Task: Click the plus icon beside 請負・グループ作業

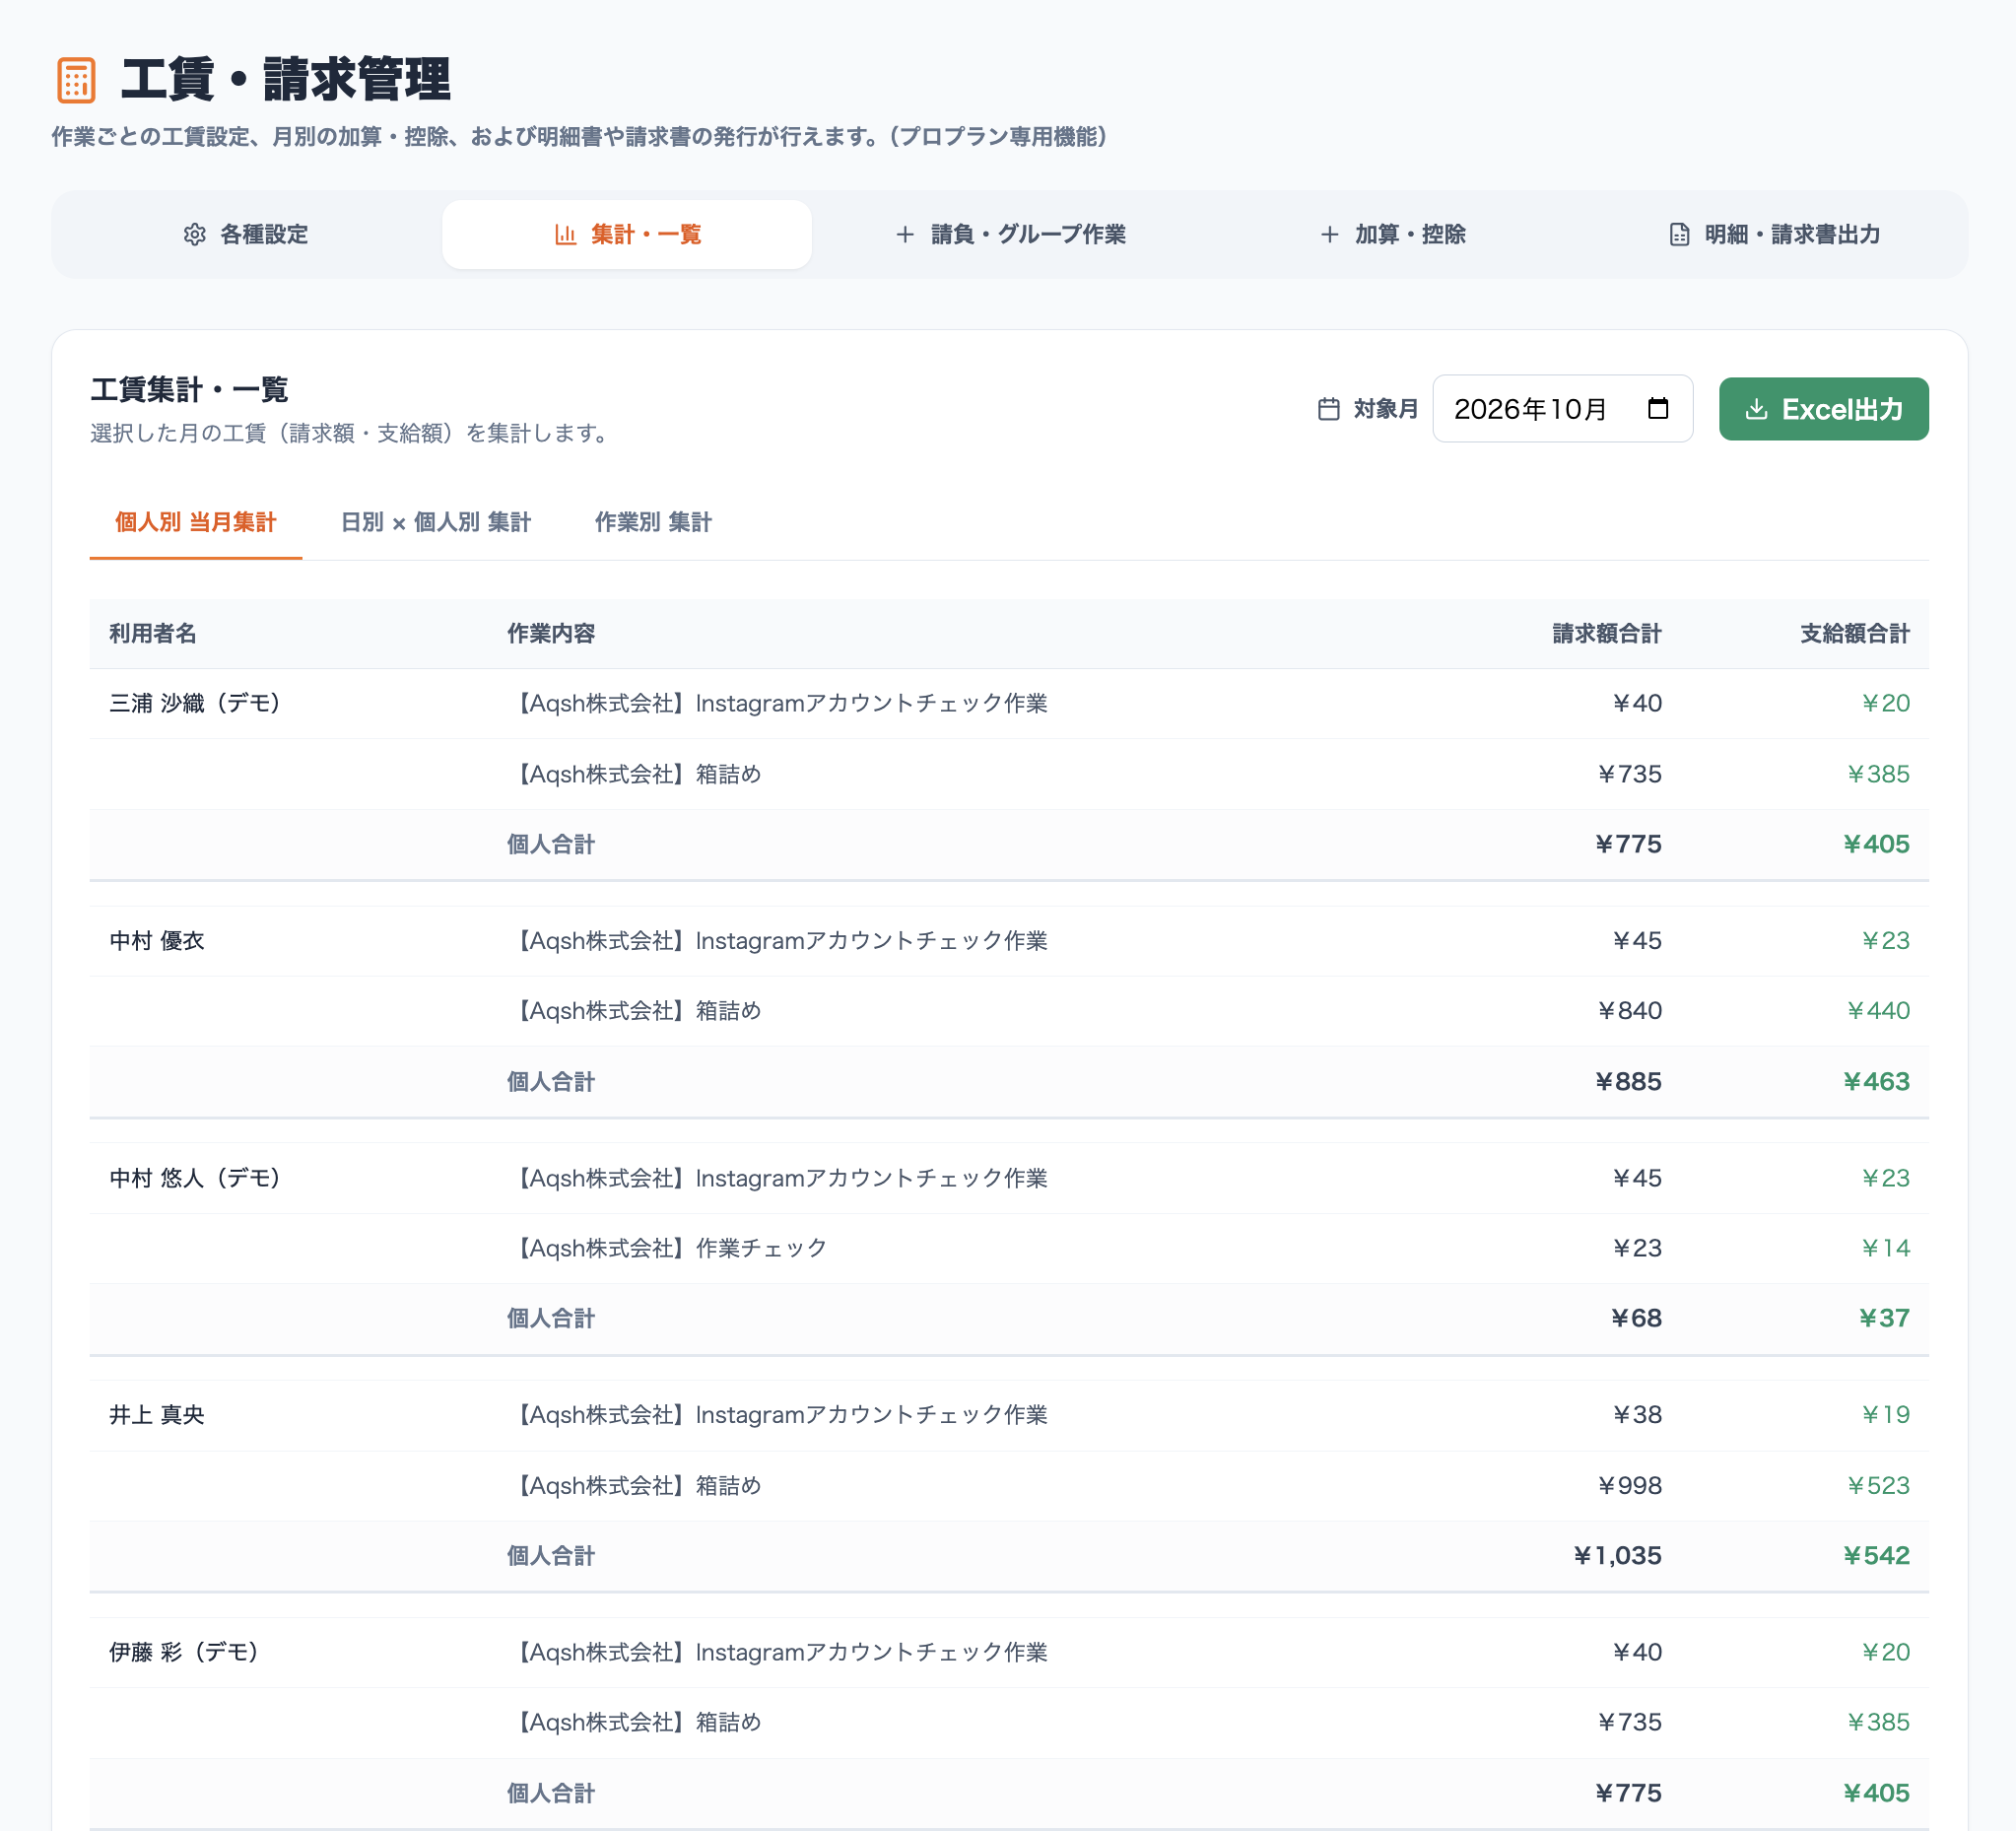Action: (x=905, y=234)
